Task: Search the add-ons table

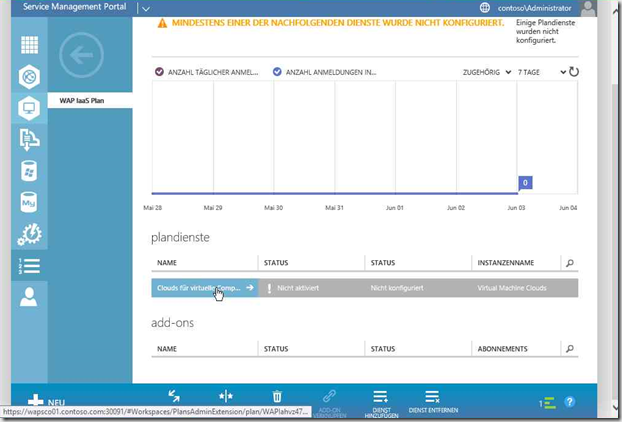Action: tap(570, 349)
